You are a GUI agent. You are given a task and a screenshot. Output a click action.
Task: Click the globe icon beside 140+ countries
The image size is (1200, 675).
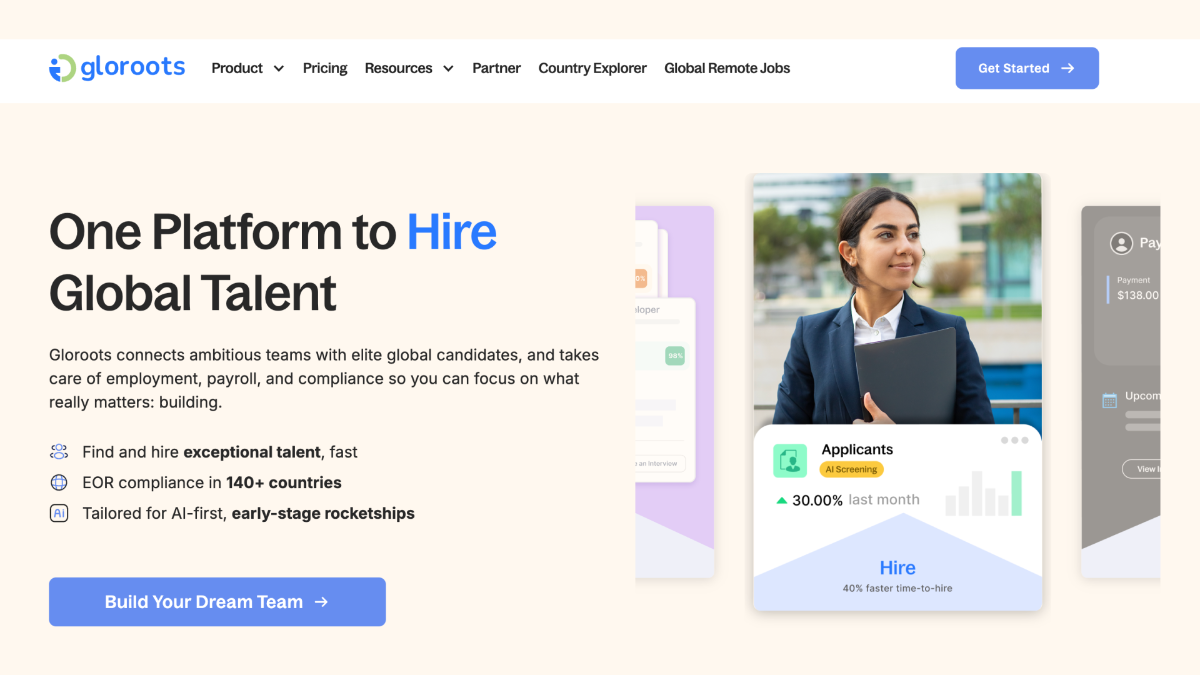coord(59,483)
